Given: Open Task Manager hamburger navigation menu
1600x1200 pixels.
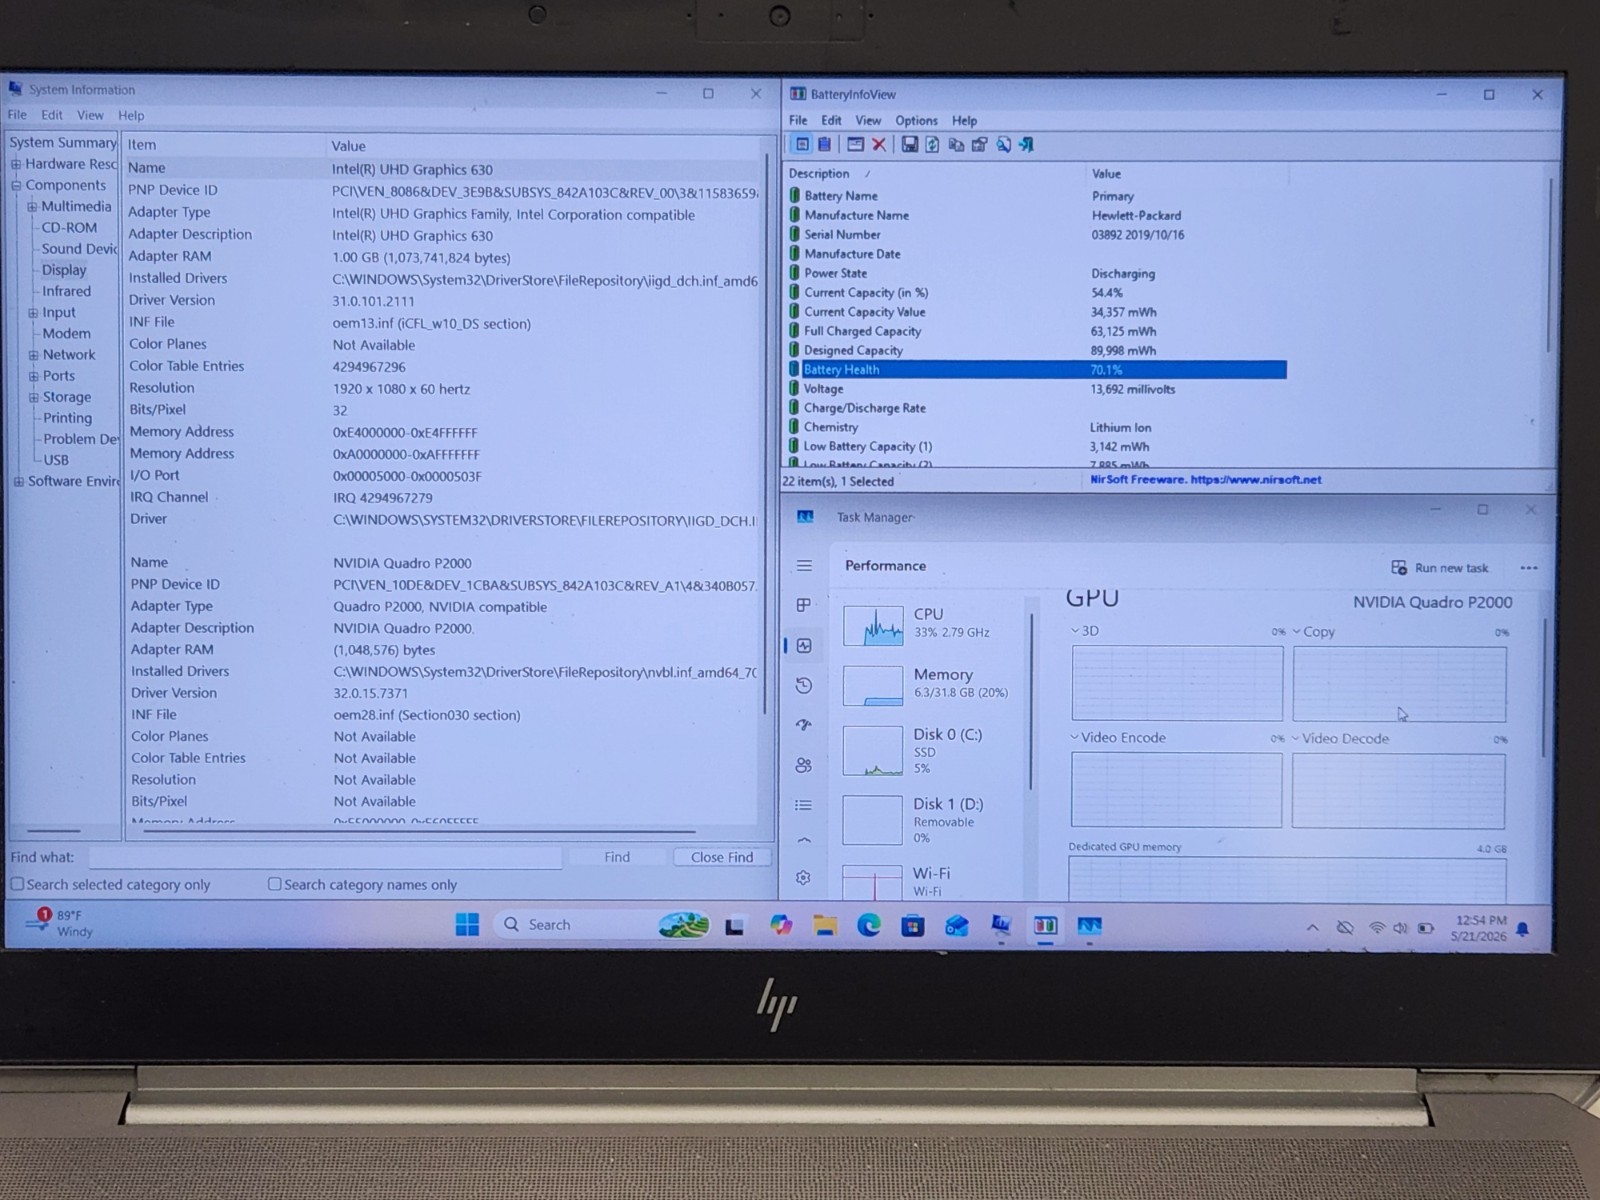Looking at the screenshot, I should pyautogui.click(x=804, y=566).
